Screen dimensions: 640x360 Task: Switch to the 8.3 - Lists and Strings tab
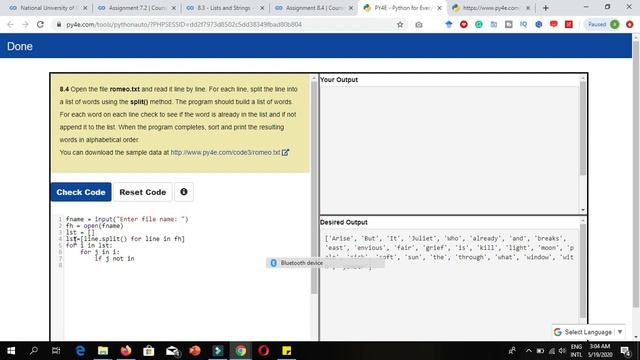point(224,8)
